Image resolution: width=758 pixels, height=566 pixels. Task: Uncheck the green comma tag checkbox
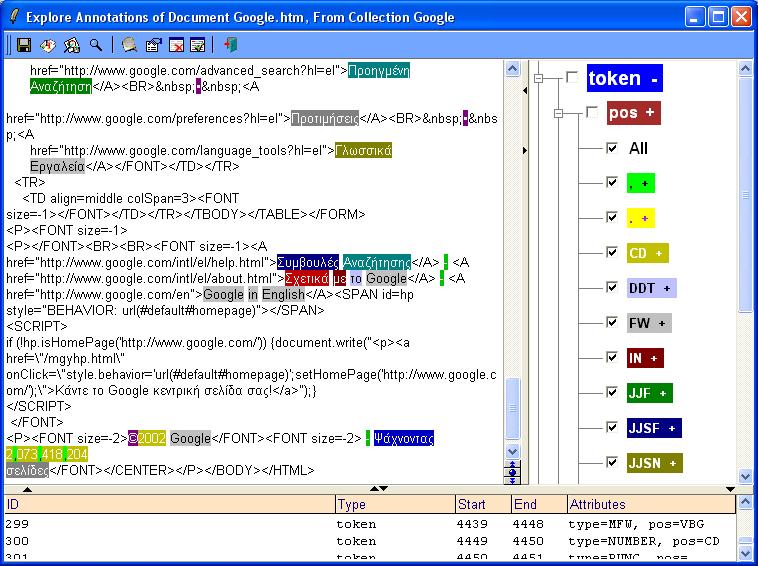click(612, 182)
